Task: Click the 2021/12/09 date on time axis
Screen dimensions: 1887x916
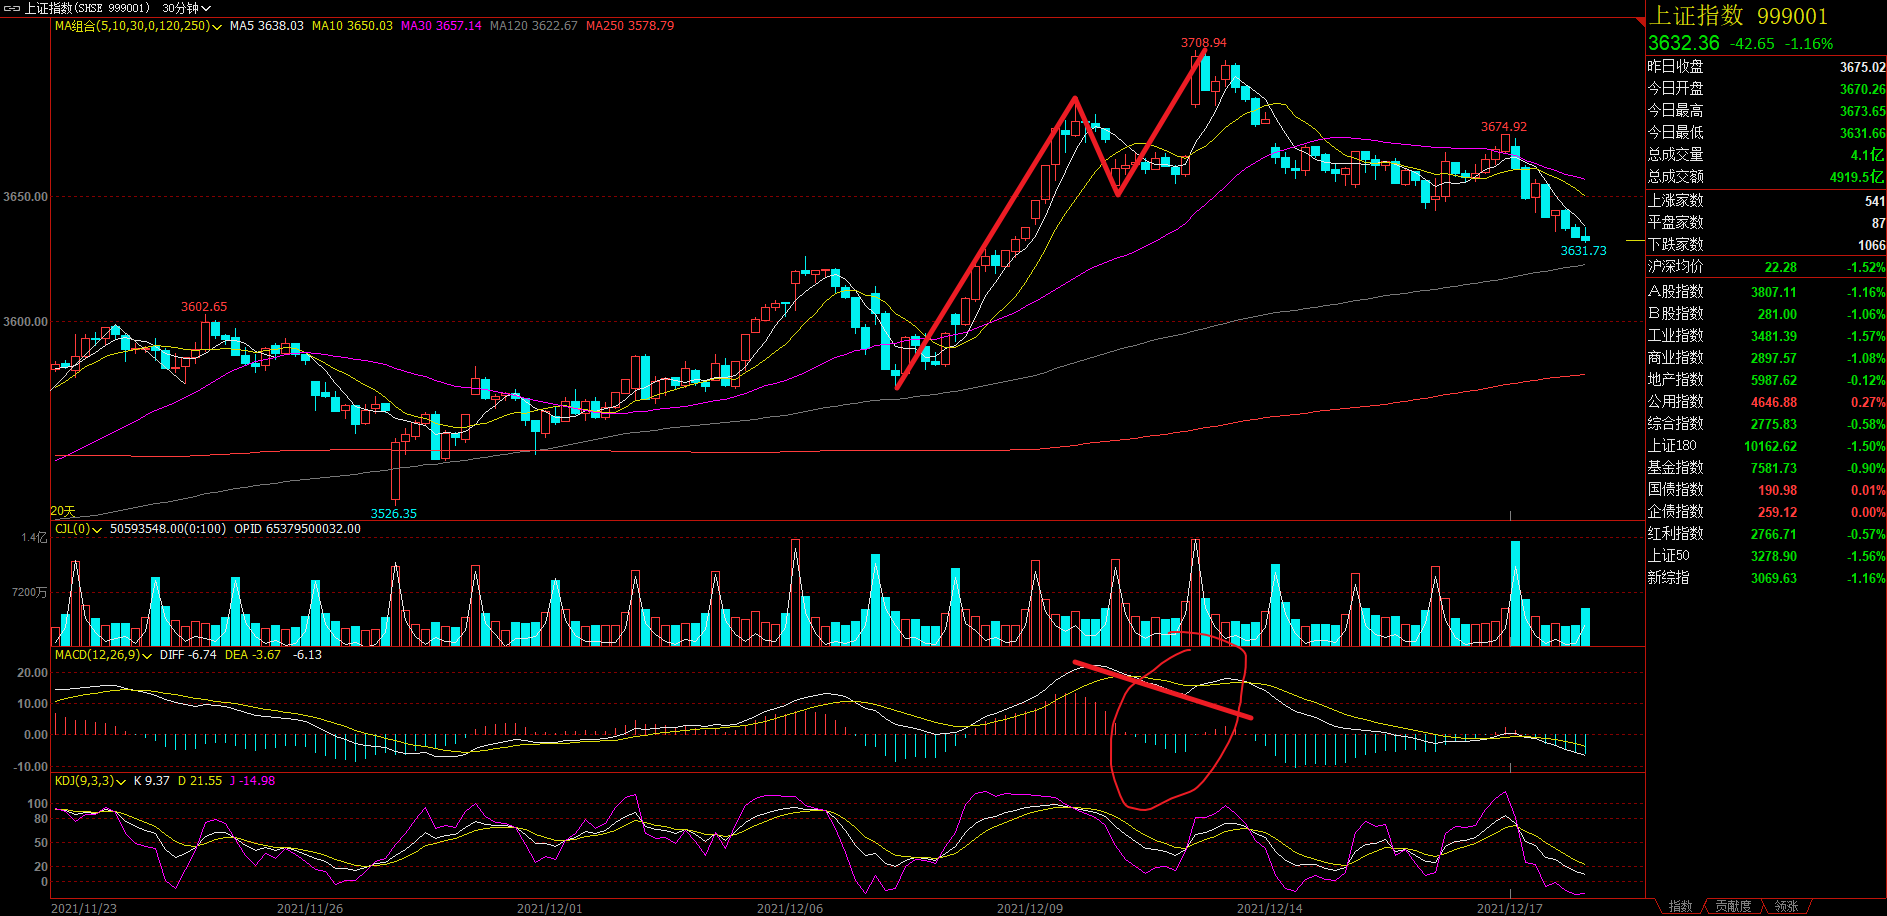Action: coord(1029,908)
